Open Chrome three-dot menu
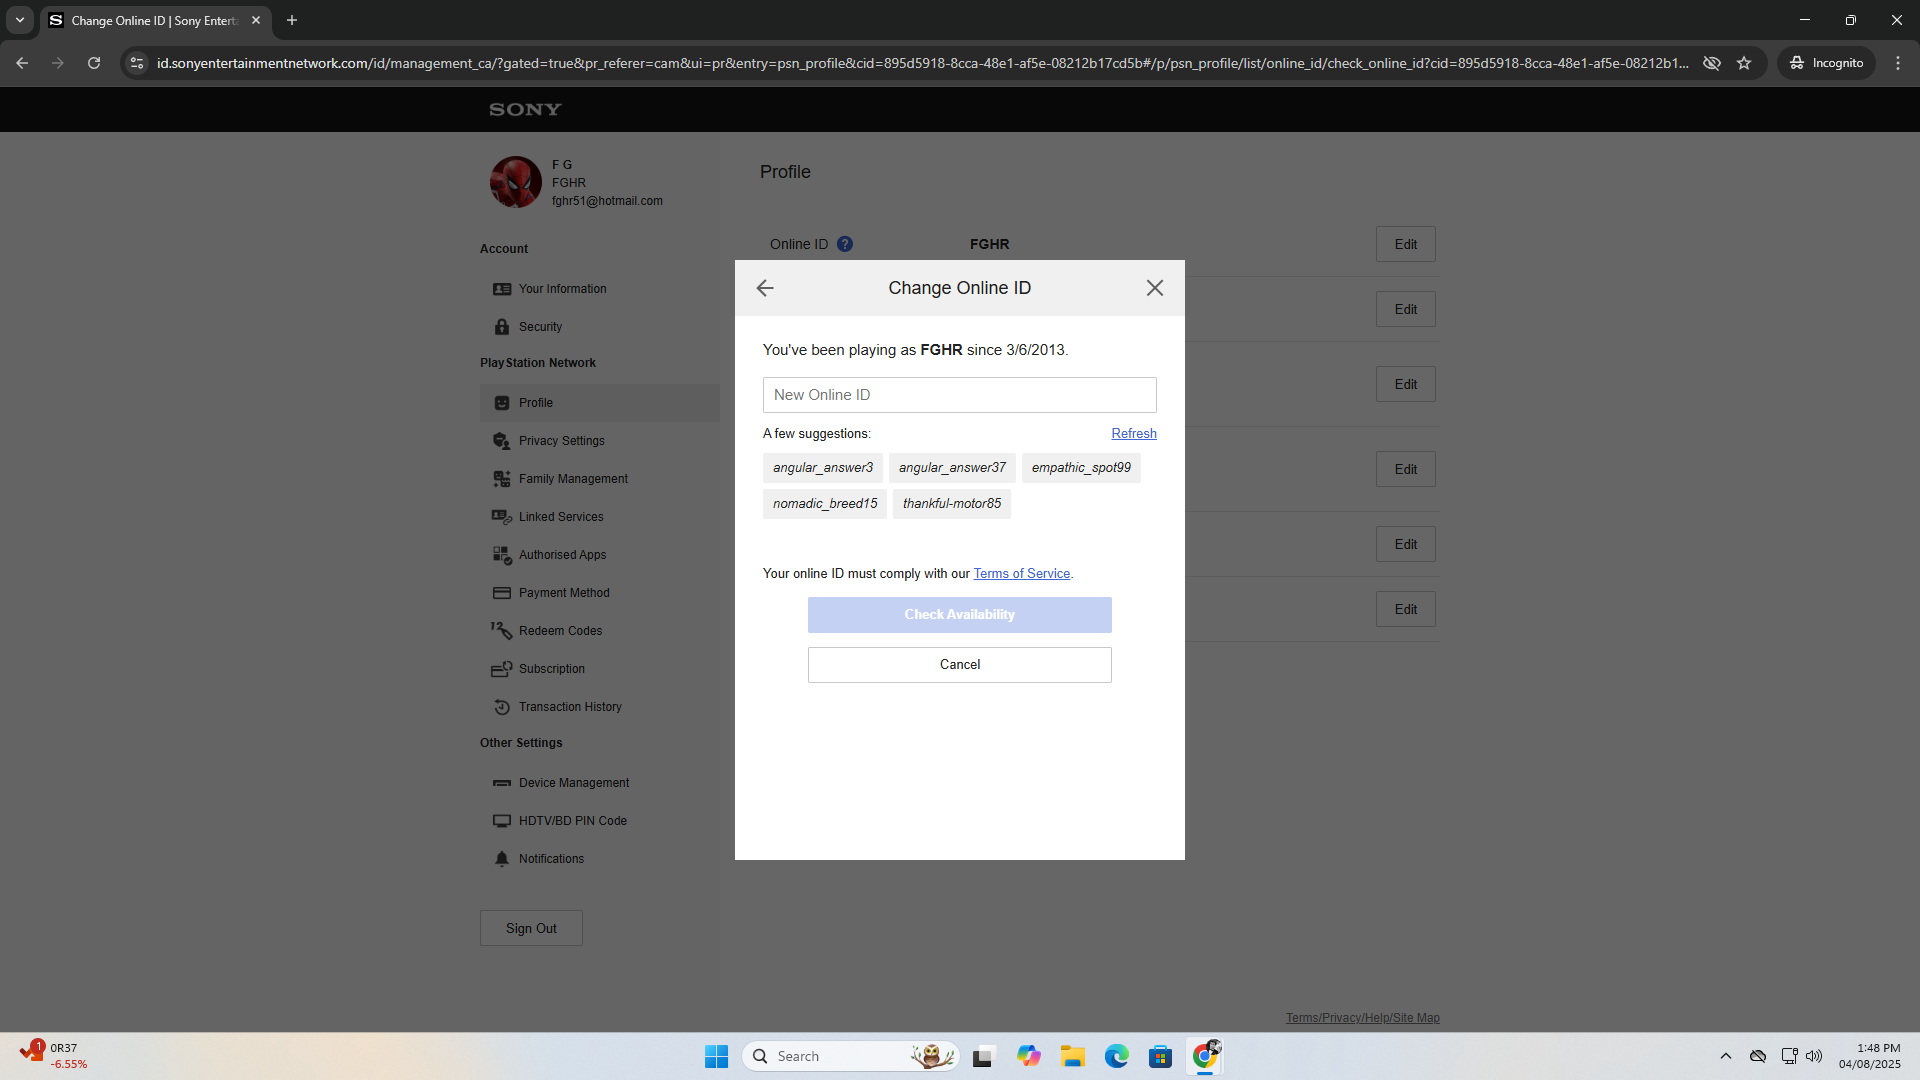This screenshot has width=1920, height=1080. pyautogui.click(x=1898, y=63)
